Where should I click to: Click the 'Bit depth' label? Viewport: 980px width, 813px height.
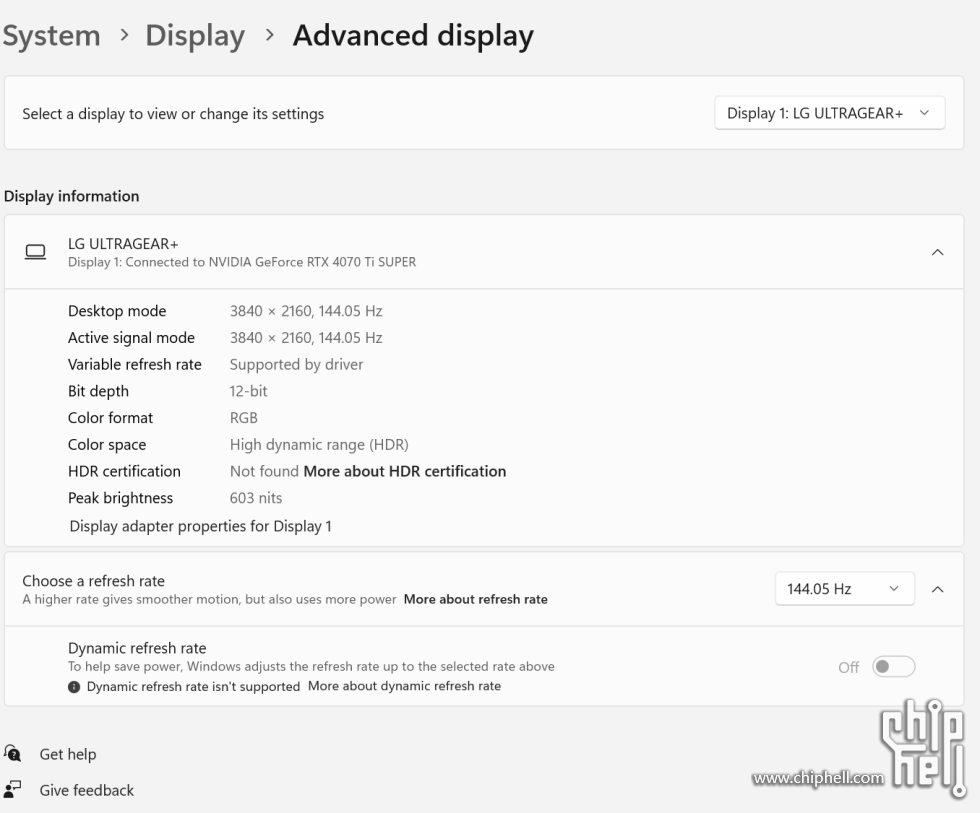(x=98, y=391)
